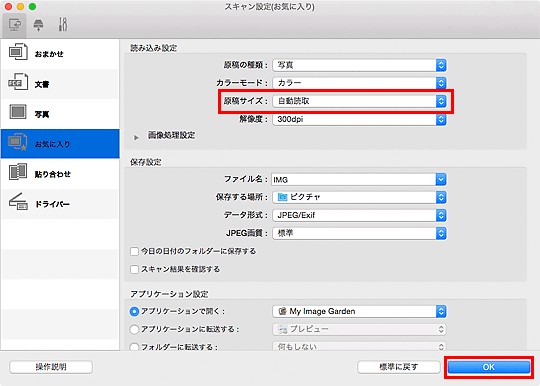Screen dimensions: 540x386
Task: Click the ファイル名 field containing IMG
Action: [354, 180]
